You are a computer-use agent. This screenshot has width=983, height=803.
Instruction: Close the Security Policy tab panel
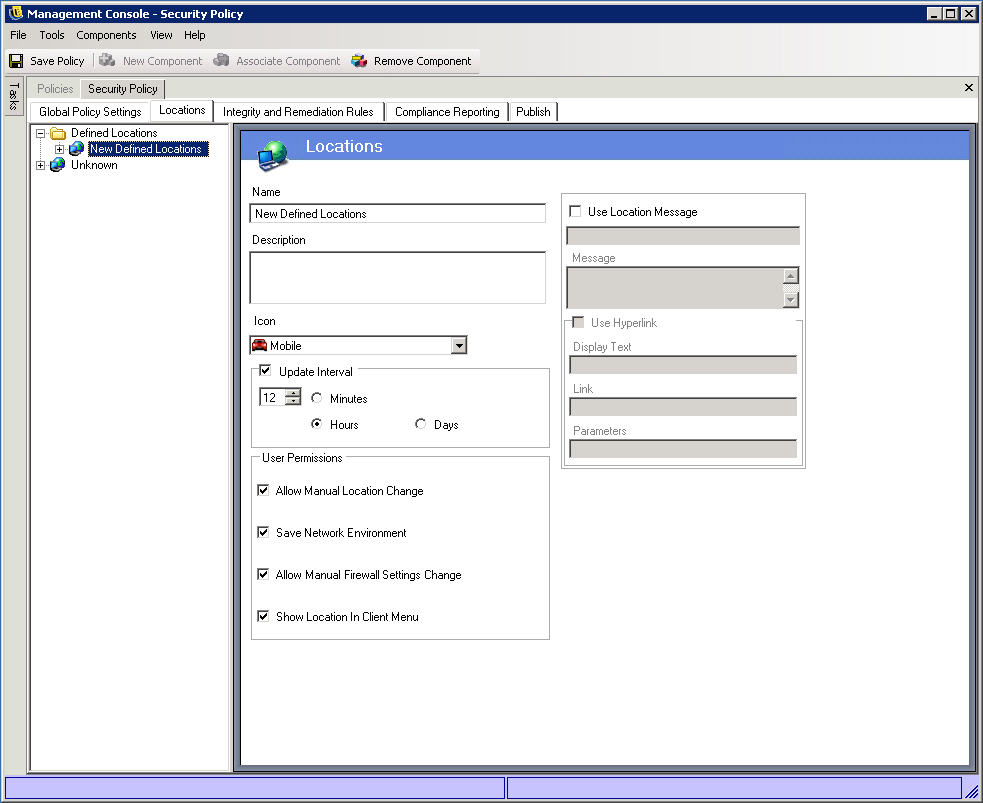[969, 88]
